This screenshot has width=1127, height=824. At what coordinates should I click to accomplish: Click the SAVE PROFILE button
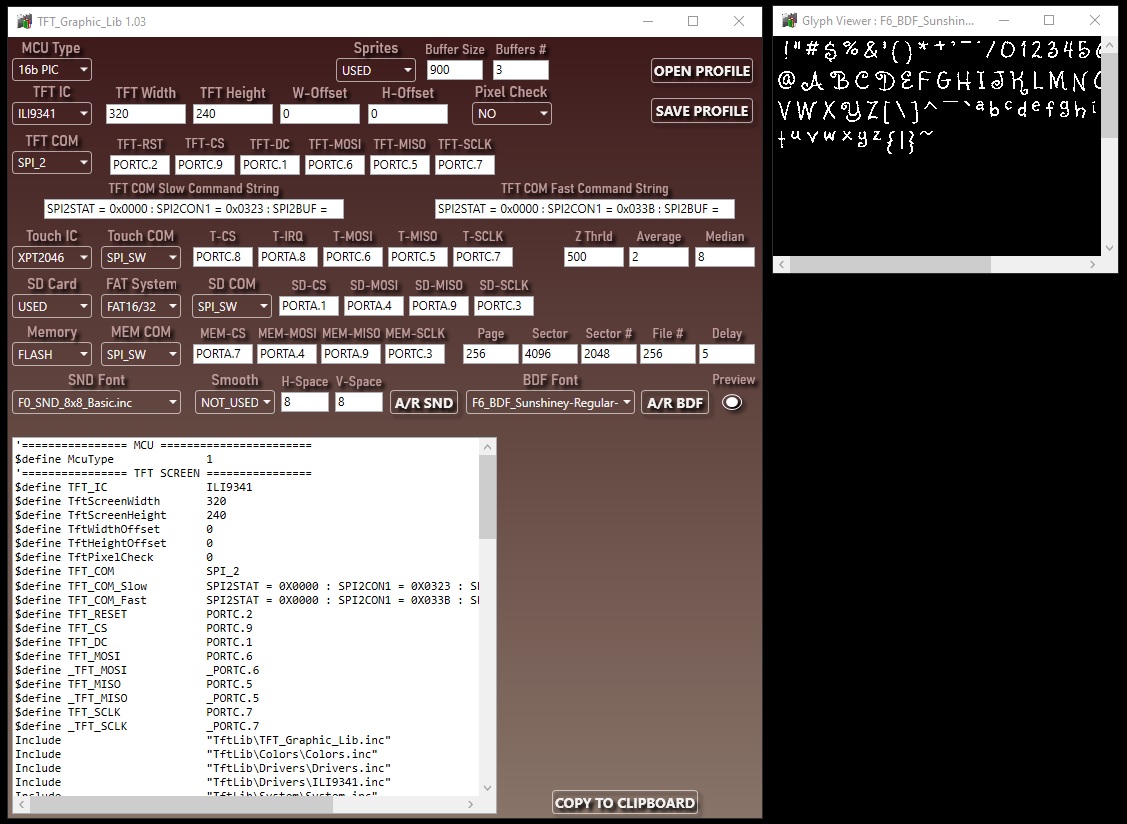pos(701,111)
